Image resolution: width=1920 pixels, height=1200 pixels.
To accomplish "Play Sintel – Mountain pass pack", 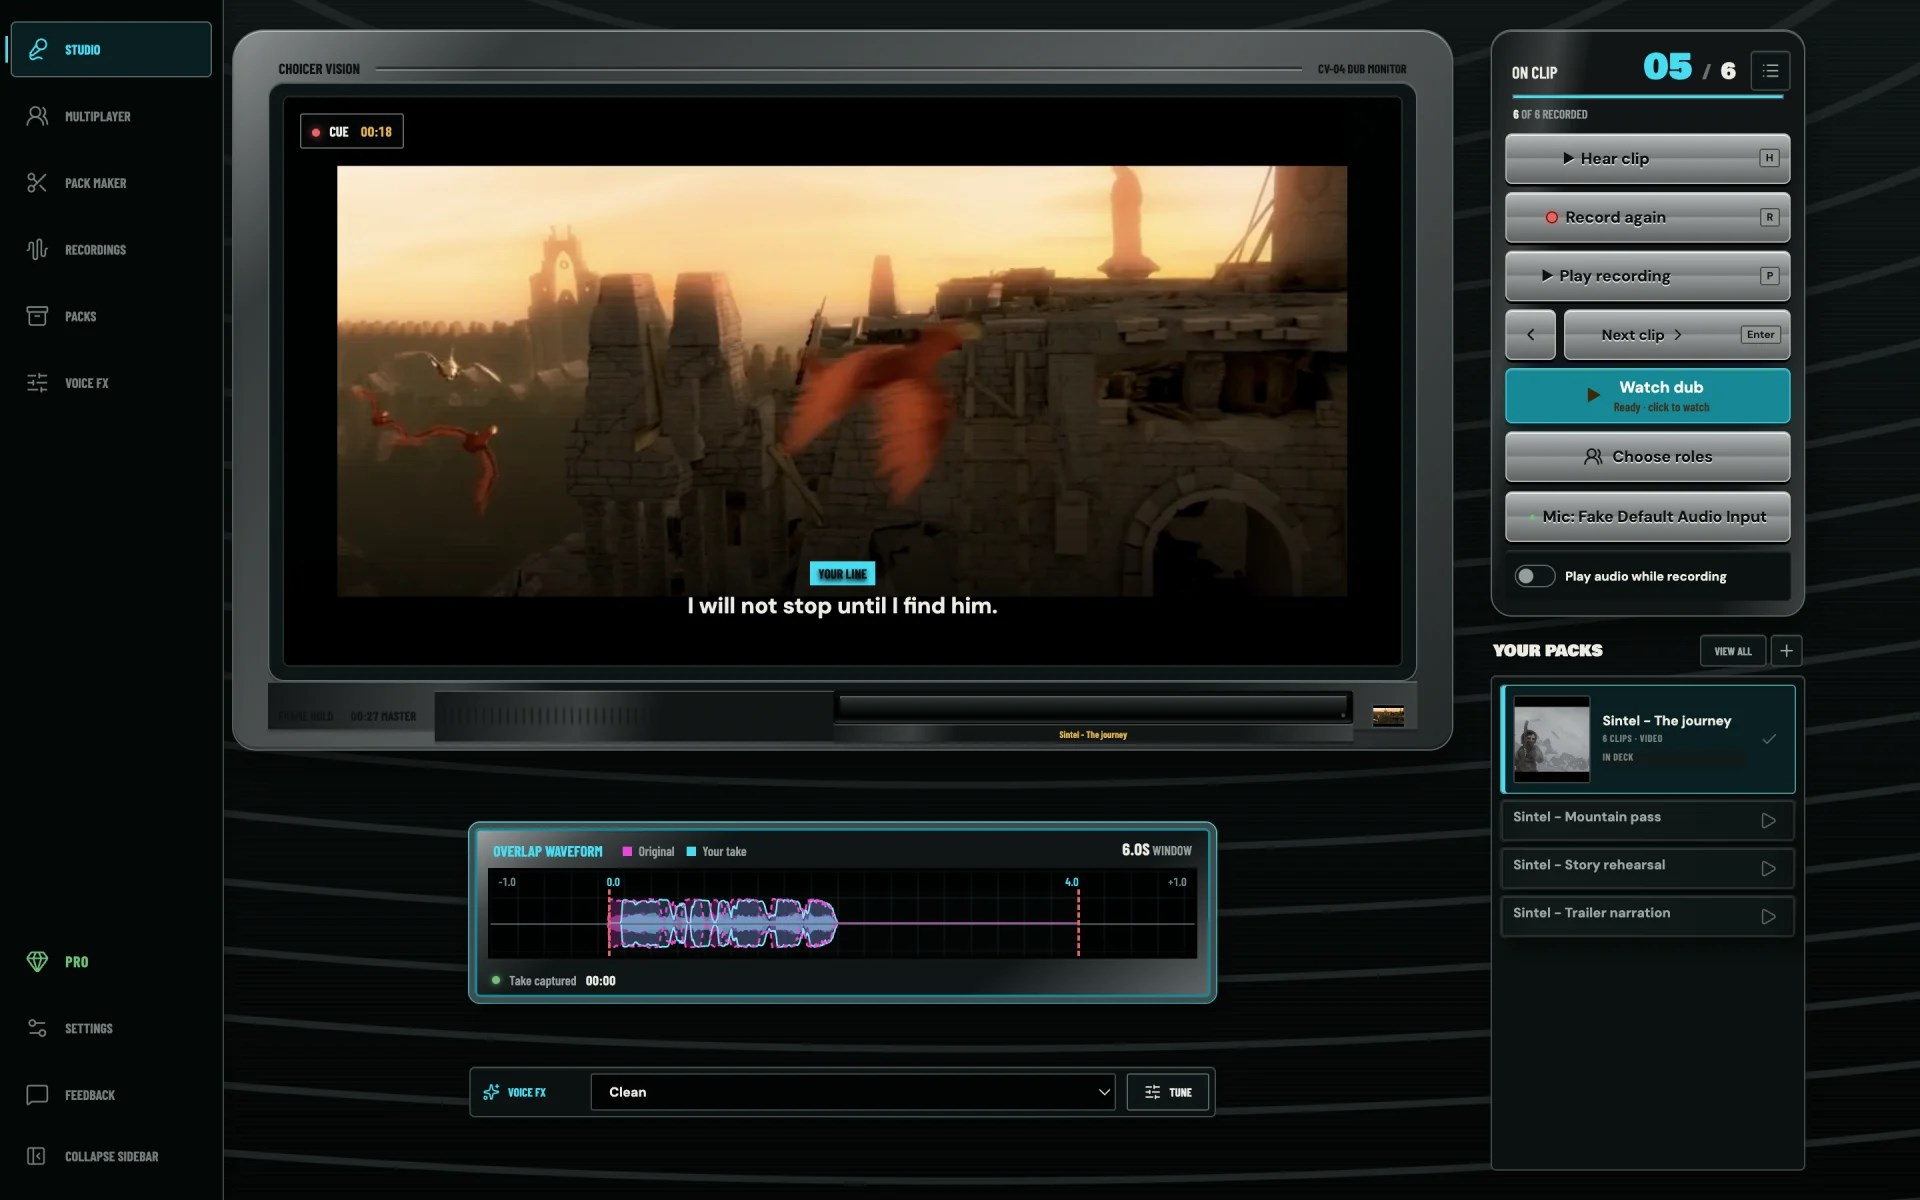I will pos(1768,820).
